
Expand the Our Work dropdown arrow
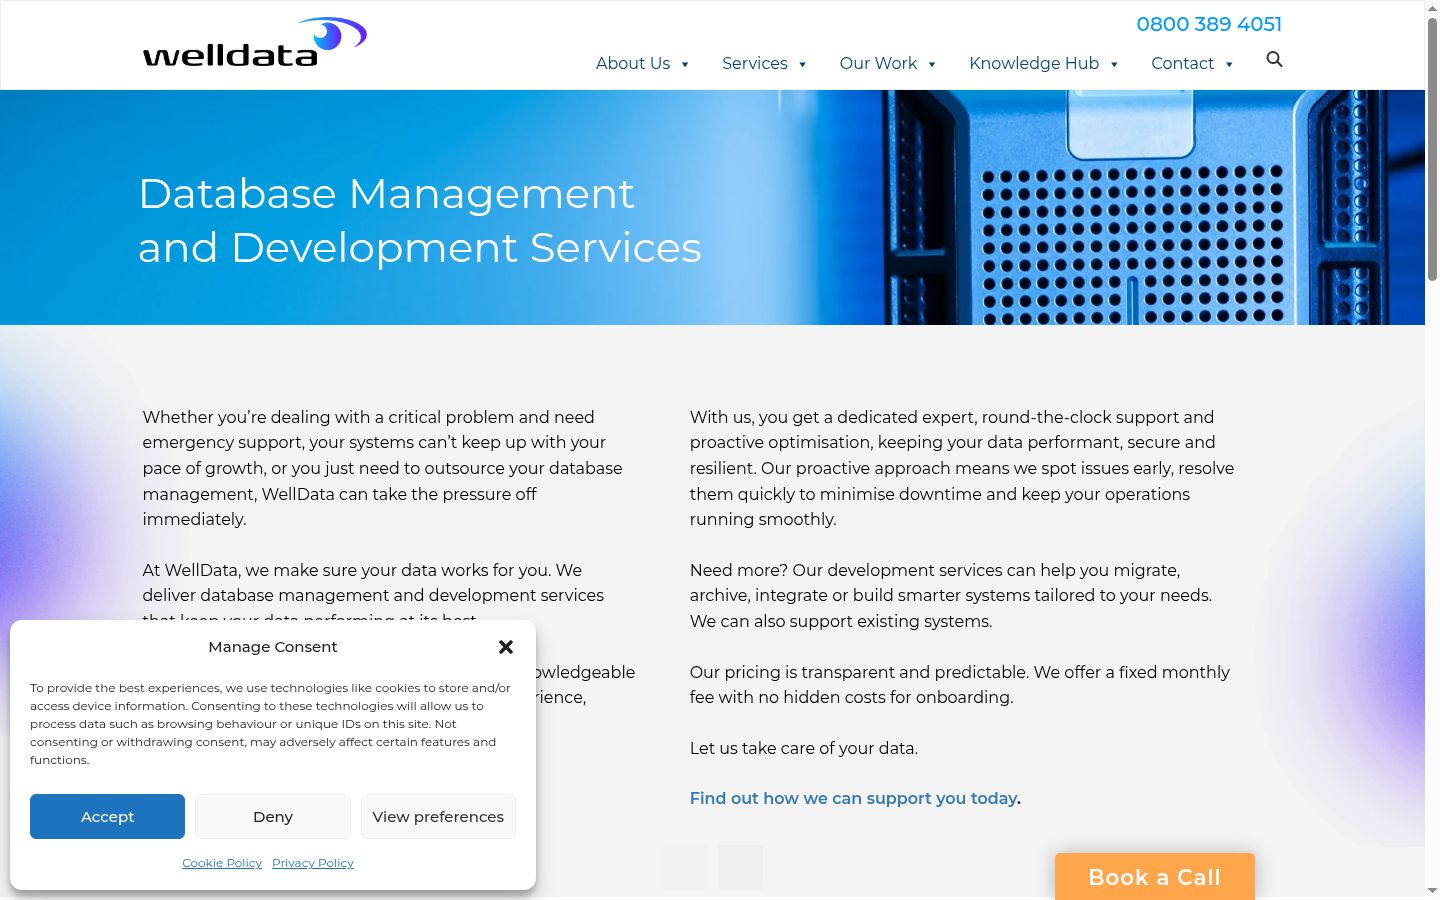click(932, 64)
